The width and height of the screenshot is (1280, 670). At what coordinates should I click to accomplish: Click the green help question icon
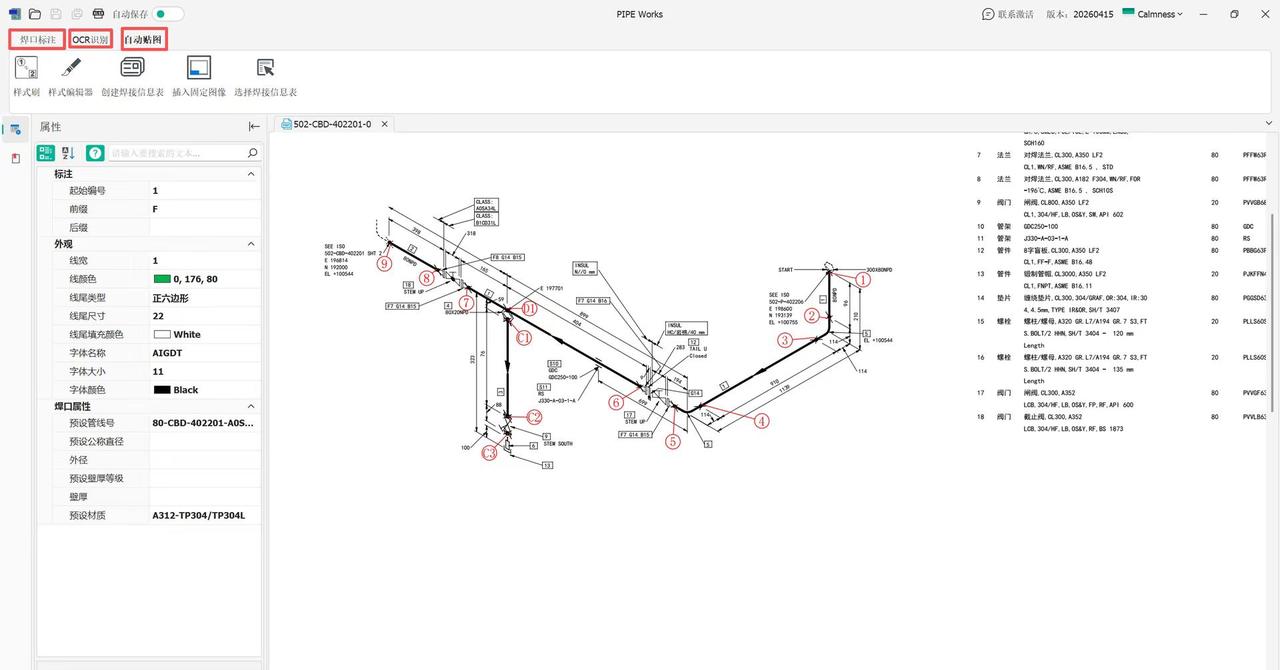pyautogui.click(x=95, y=153)
